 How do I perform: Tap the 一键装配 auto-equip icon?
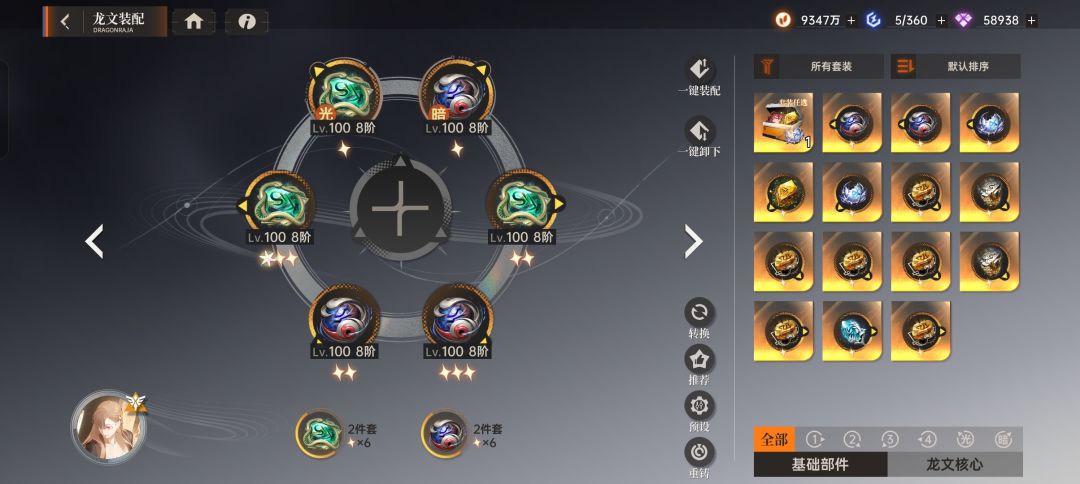699,69
